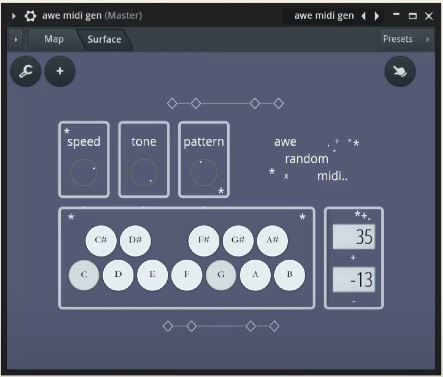
Task: Maximize the awe midi gen window
Action: pos(413,16)
